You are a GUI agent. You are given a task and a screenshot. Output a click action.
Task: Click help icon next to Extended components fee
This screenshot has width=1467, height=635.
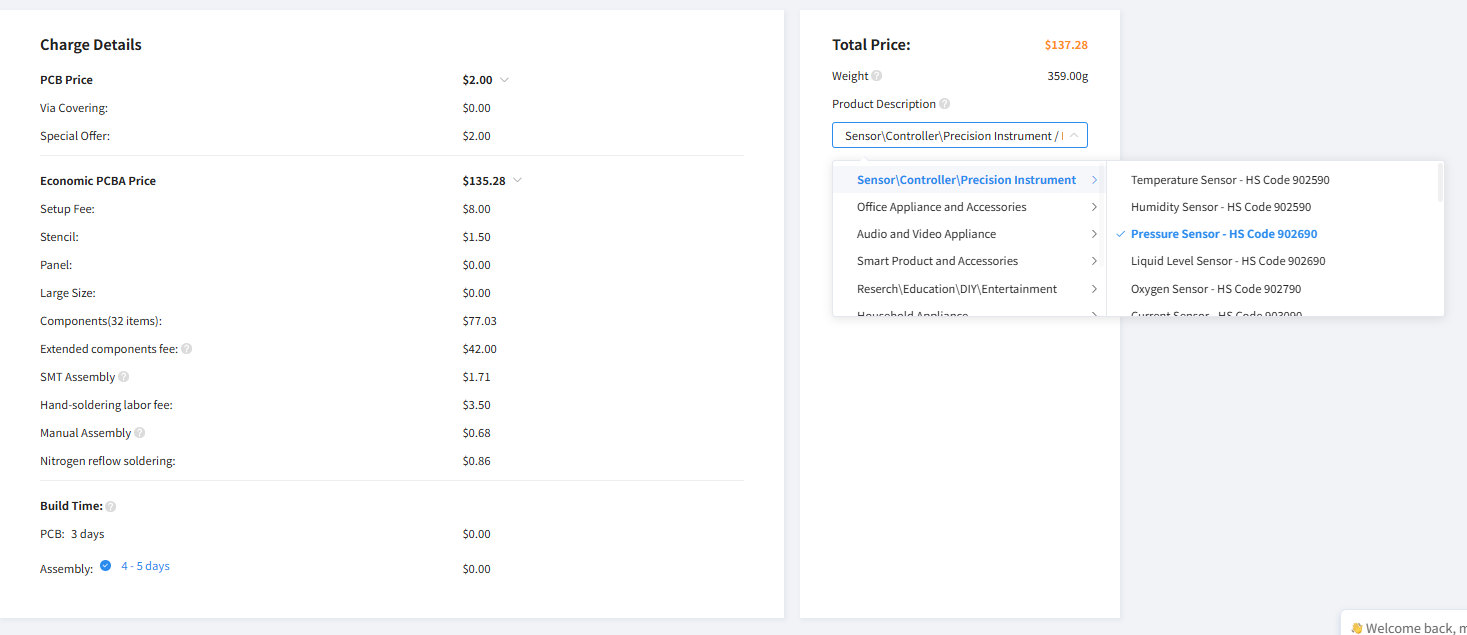(x=187, y=349)
